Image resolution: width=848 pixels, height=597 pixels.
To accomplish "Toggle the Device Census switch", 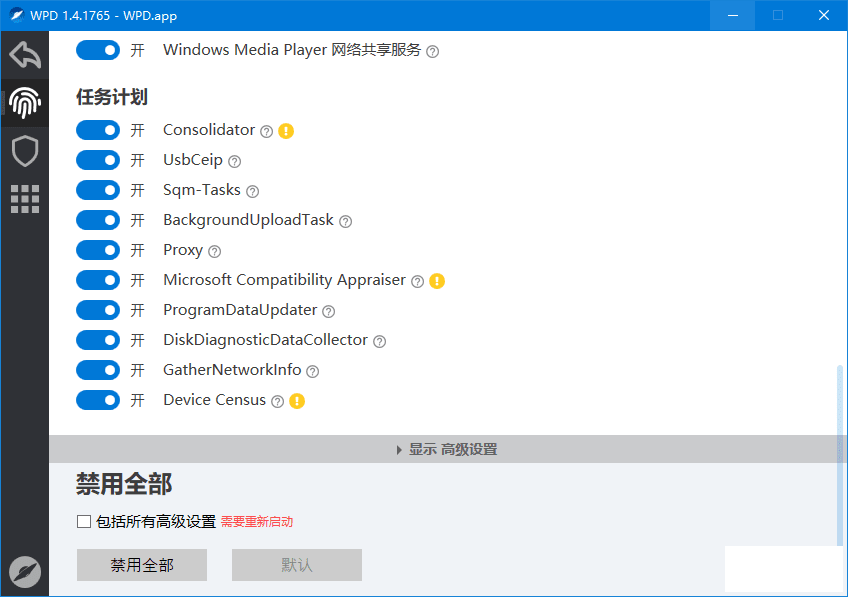I will pyautogui.click(x=98, y=400).
